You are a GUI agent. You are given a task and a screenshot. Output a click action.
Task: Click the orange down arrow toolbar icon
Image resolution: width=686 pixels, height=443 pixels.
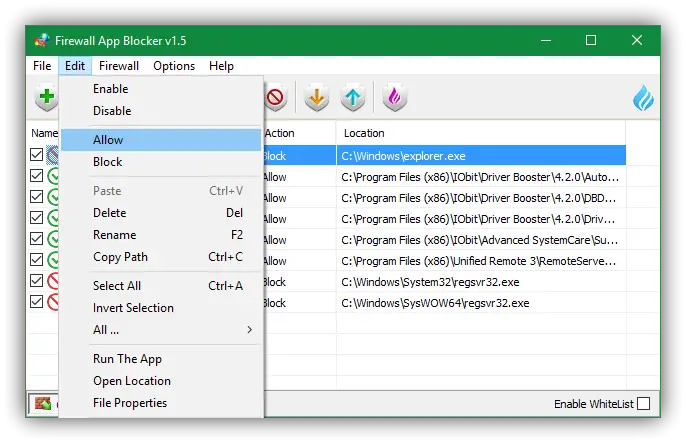pos(317,97)
